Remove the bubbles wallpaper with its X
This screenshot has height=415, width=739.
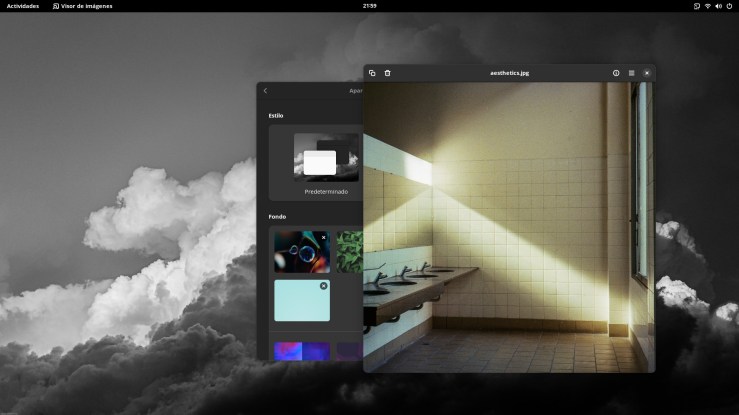[x=324, y=237]
